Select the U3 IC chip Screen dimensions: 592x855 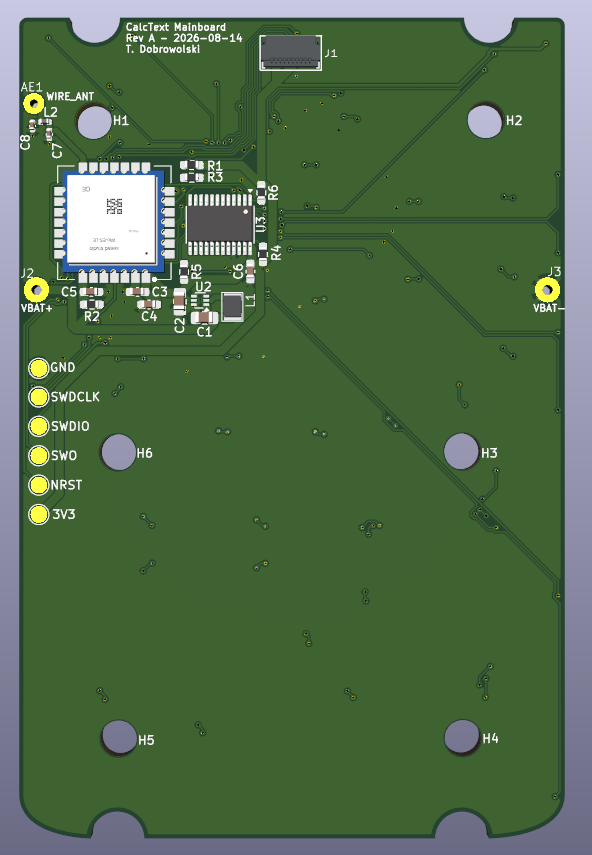click(220, 224)
